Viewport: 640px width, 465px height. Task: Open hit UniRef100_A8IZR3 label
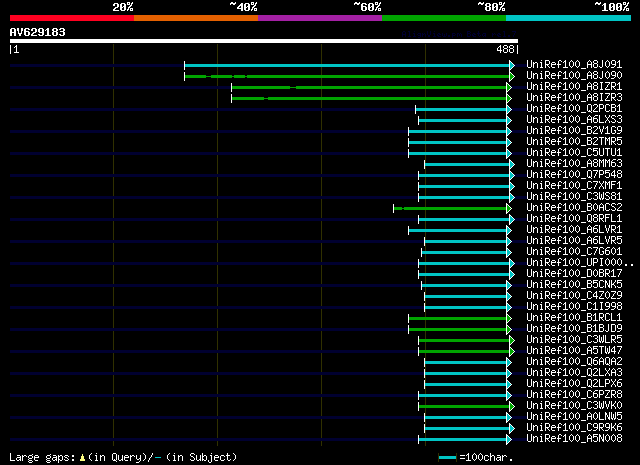574,97
